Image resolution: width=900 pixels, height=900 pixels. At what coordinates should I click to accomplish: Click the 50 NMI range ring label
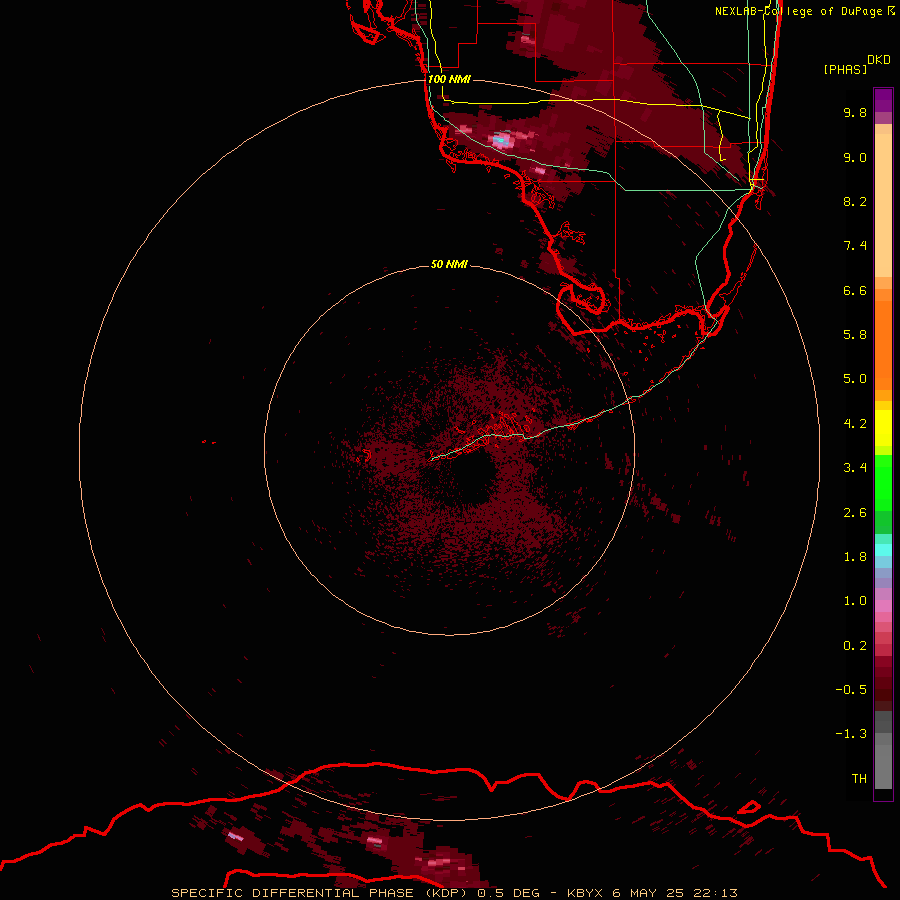449,265
